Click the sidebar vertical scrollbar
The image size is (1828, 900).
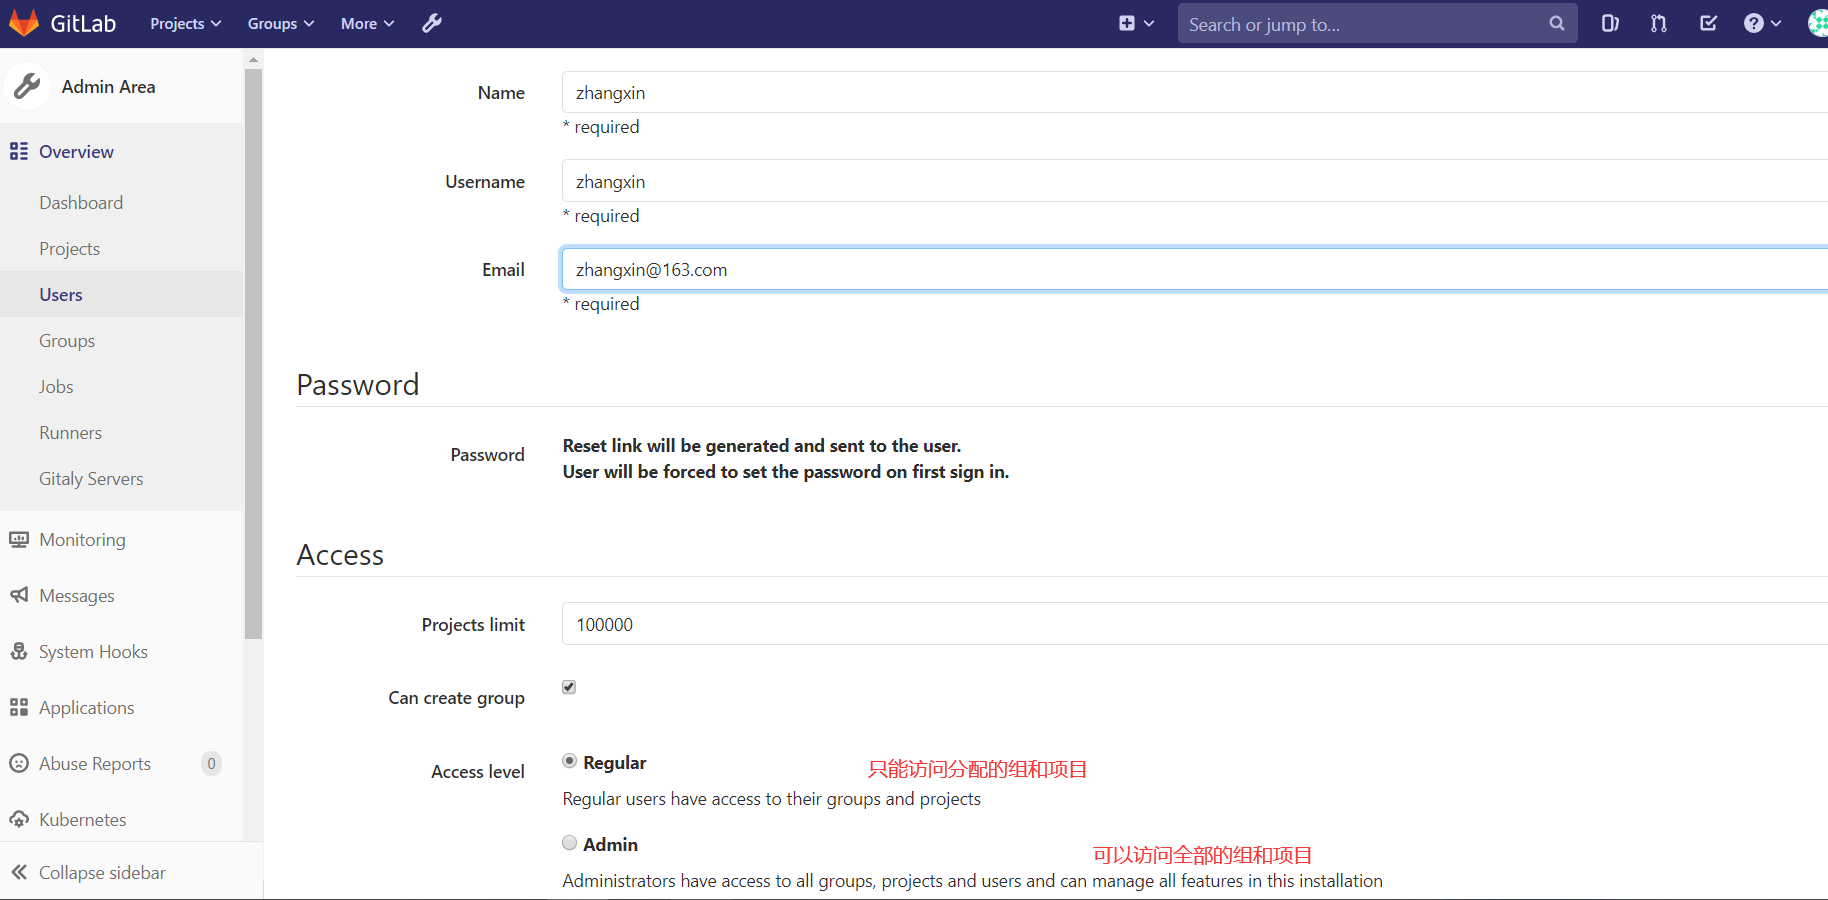point(253,350)
